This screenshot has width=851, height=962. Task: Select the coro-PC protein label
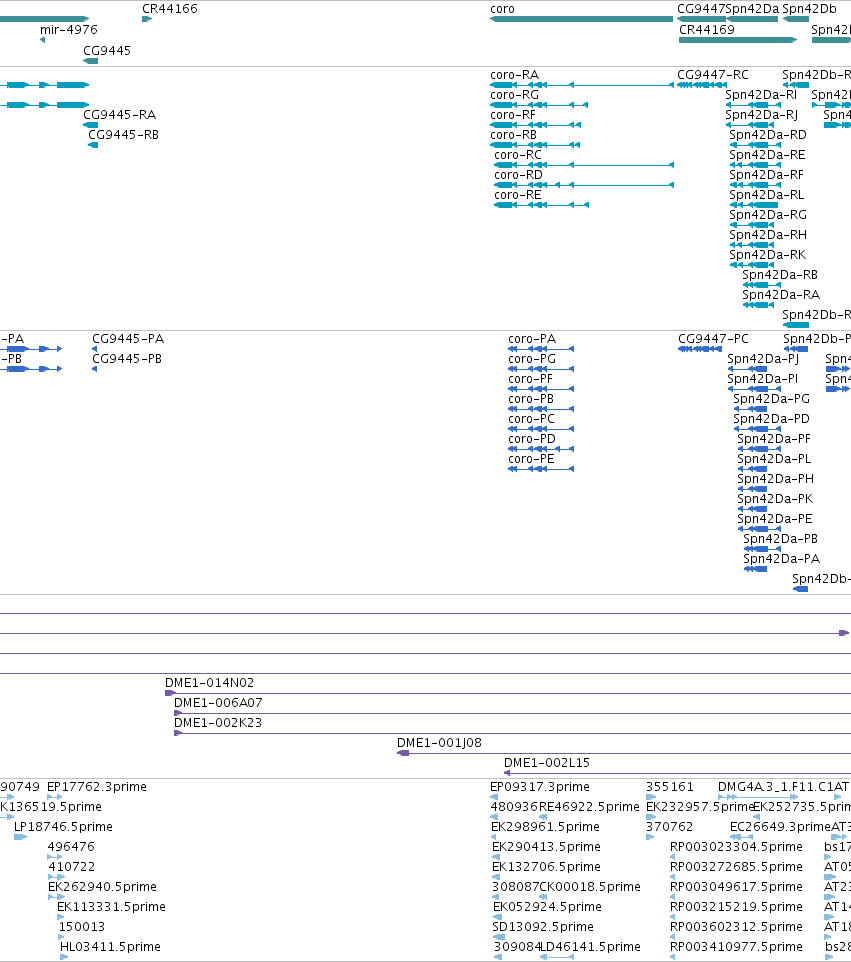coord(531,418)
